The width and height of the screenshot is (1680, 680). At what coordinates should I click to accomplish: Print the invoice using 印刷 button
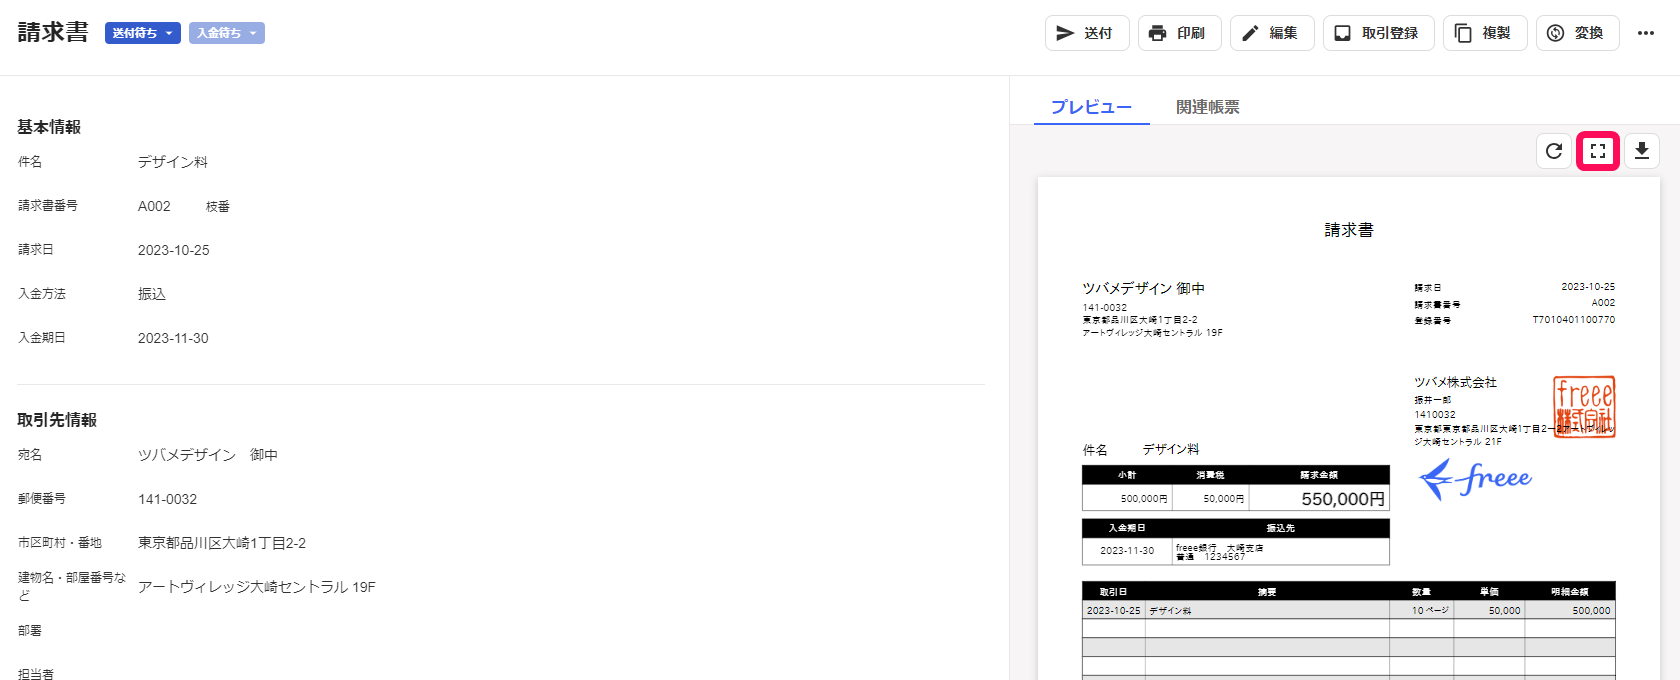coord(1179,33)
